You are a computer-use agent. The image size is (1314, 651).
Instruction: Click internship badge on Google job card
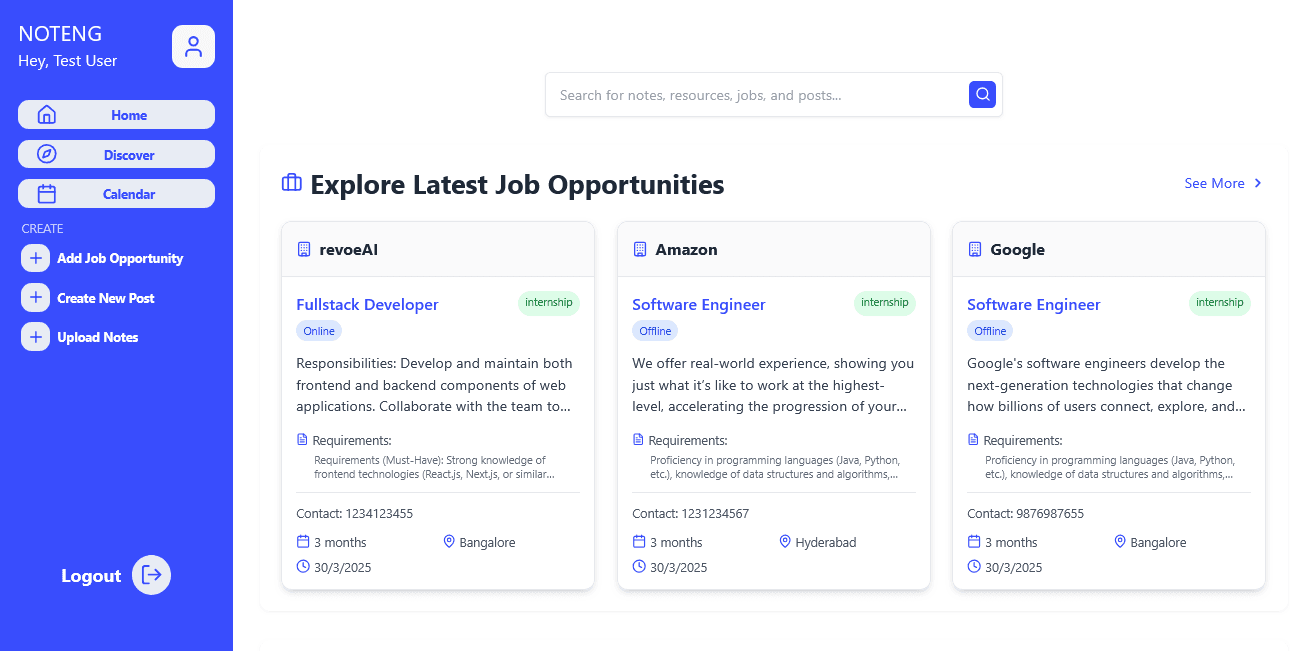point(1219,303)
